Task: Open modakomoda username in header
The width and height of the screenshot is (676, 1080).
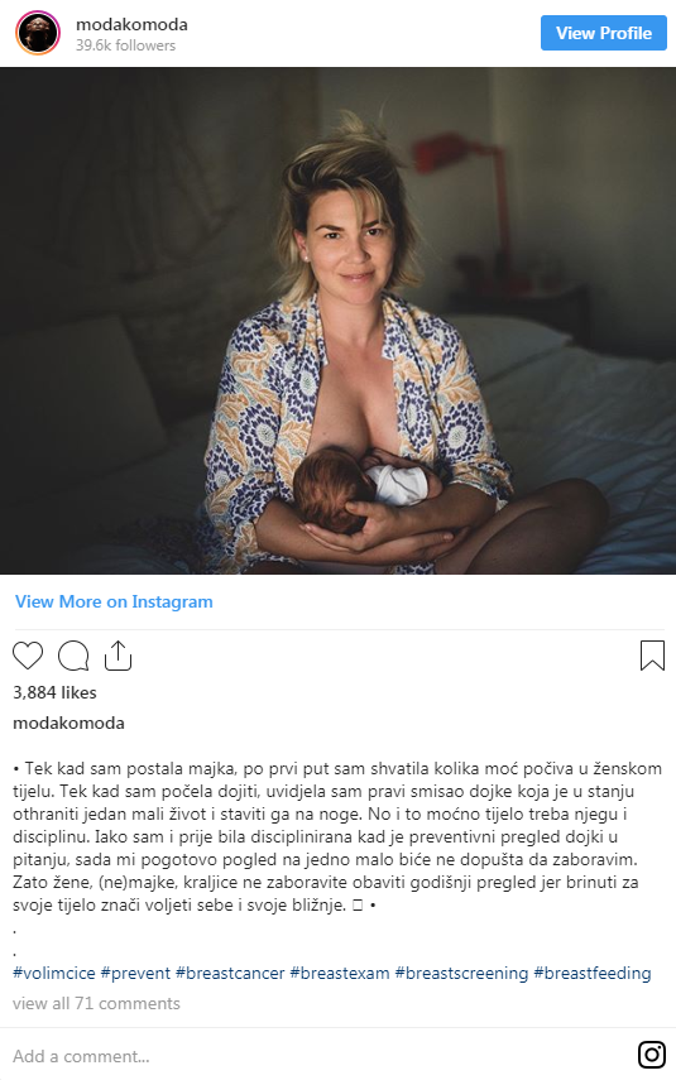Action: click(x=132, y=24)
